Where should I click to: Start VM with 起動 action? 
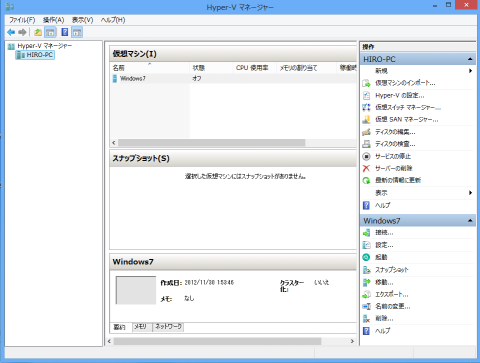tap(381, 257)
